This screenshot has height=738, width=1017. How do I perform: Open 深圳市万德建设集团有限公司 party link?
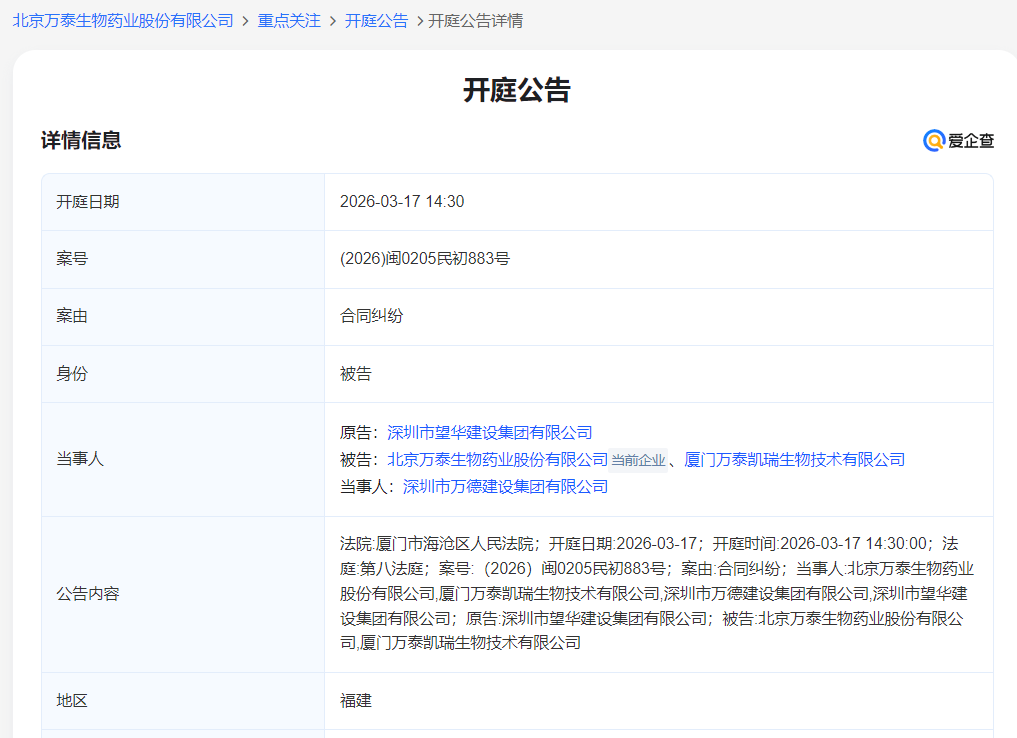tap(505, 486)
